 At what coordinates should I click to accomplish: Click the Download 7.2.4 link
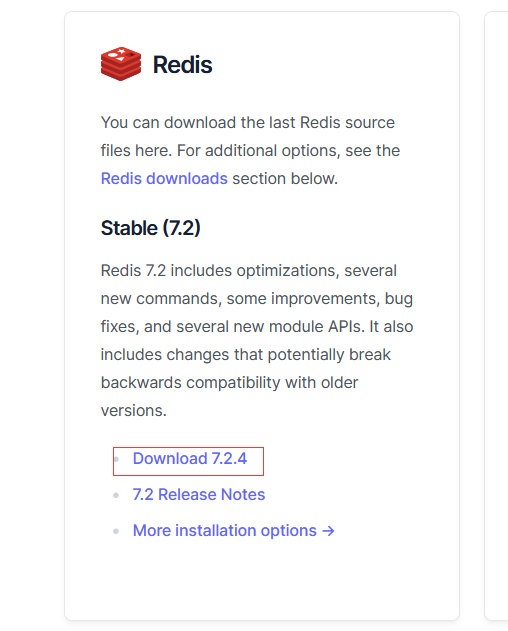(x=190, y=459)
